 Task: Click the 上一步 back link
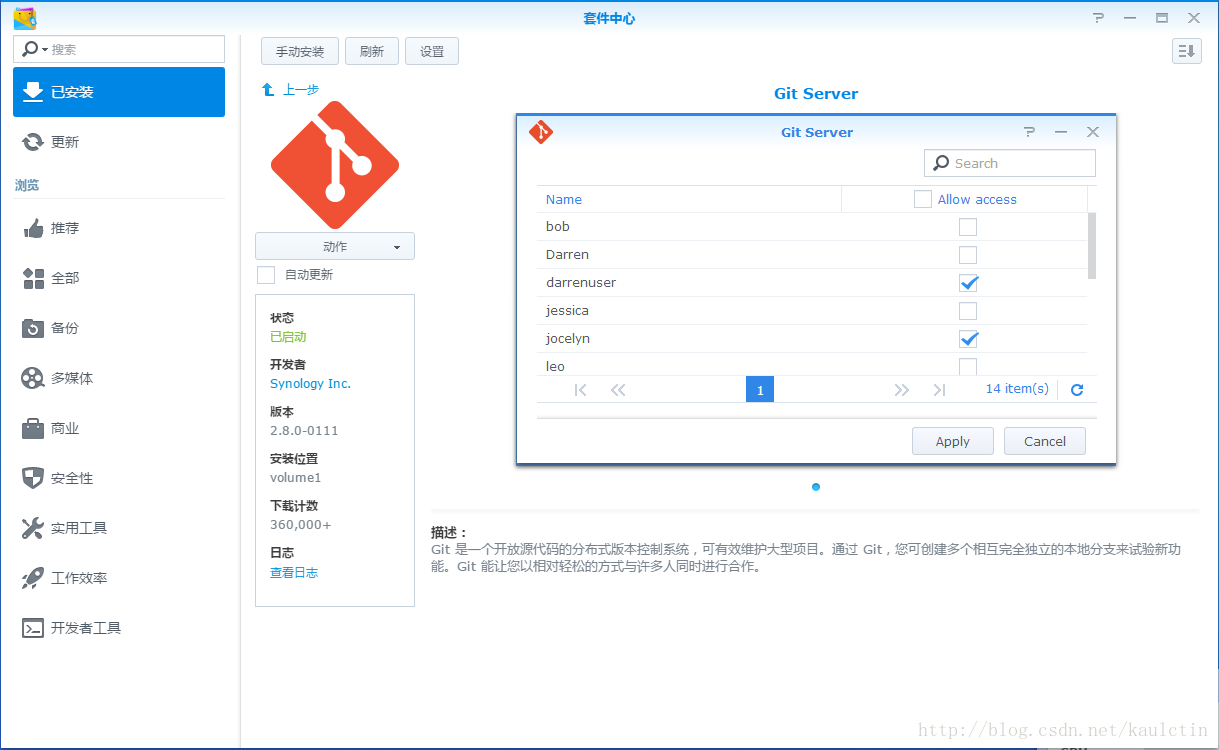(301, 89)
